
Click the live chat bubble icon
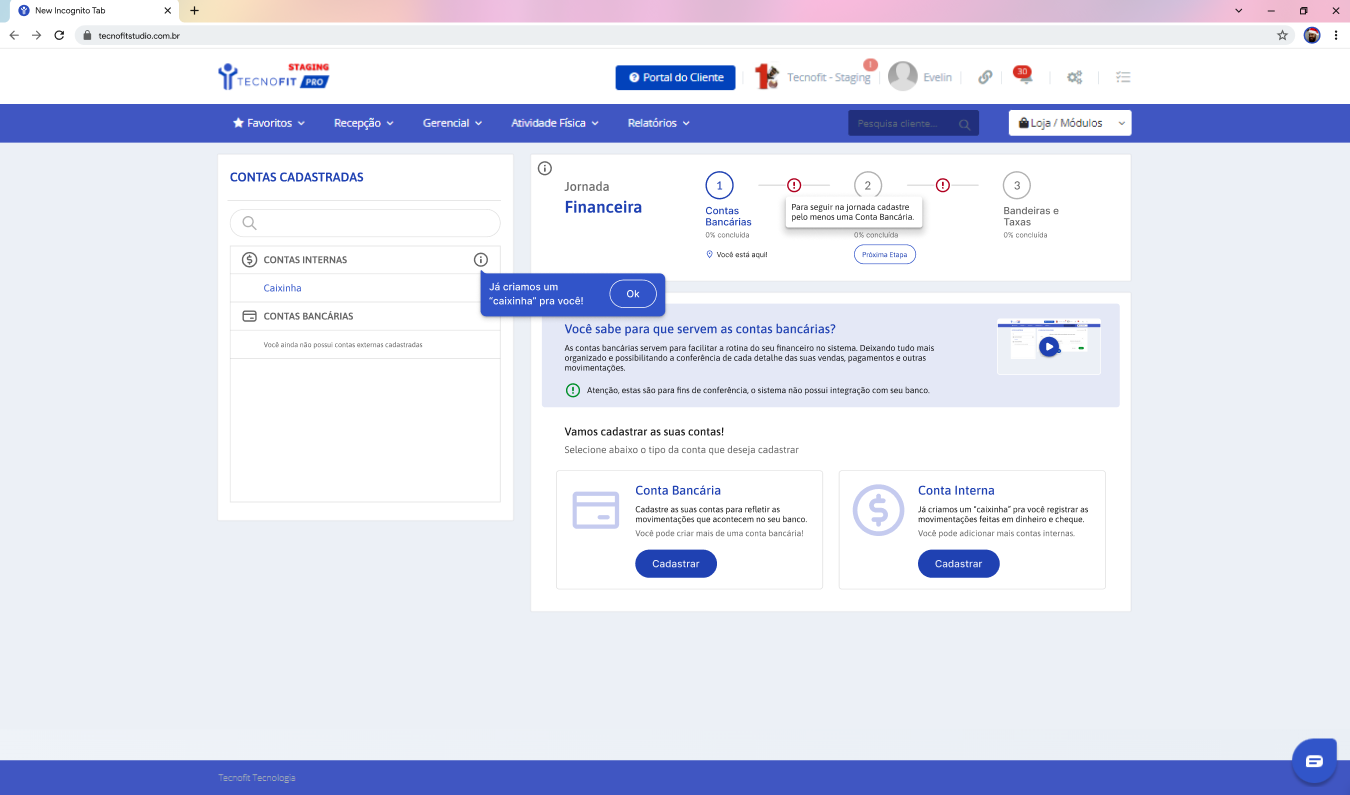tap(1313, 761)
